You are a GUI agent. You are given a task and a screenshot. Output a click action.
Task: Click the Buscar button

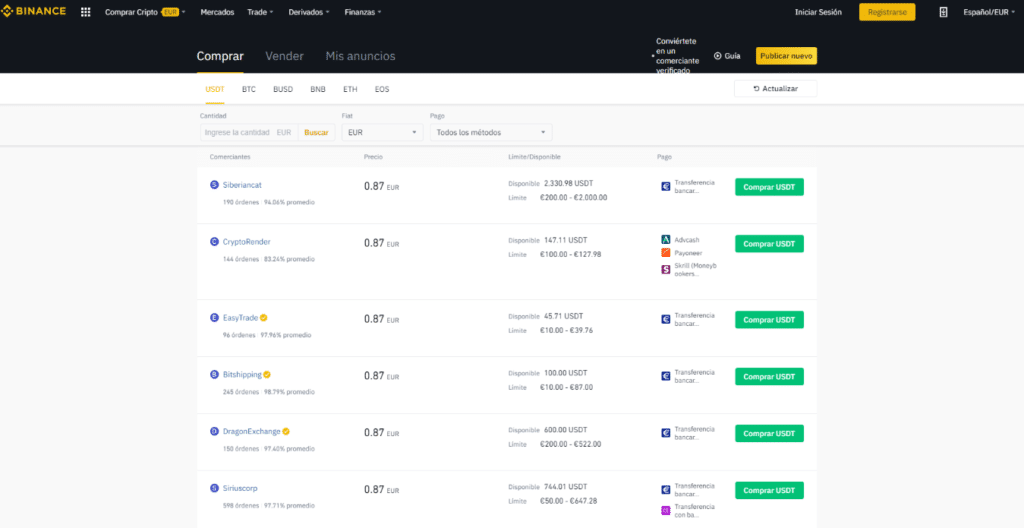(x=316, y=132)
